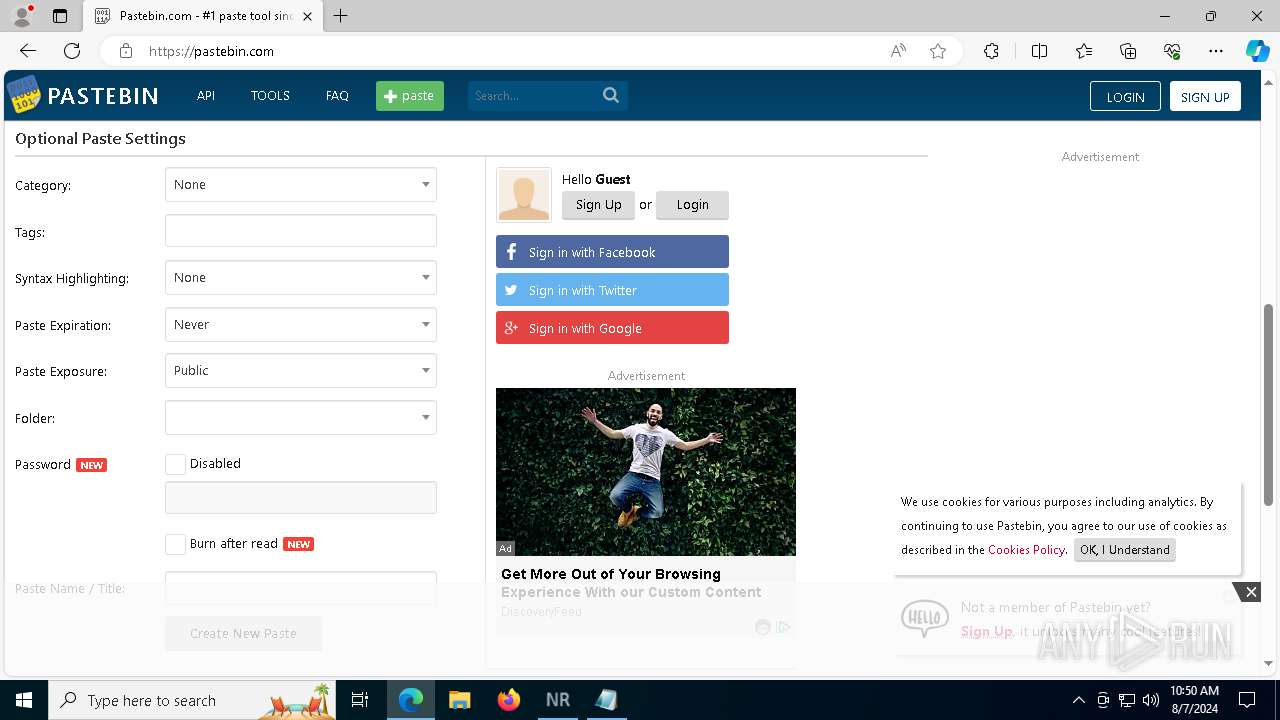
Task: Check the Burn after read checkbox
Action: [x=175, y=544]
